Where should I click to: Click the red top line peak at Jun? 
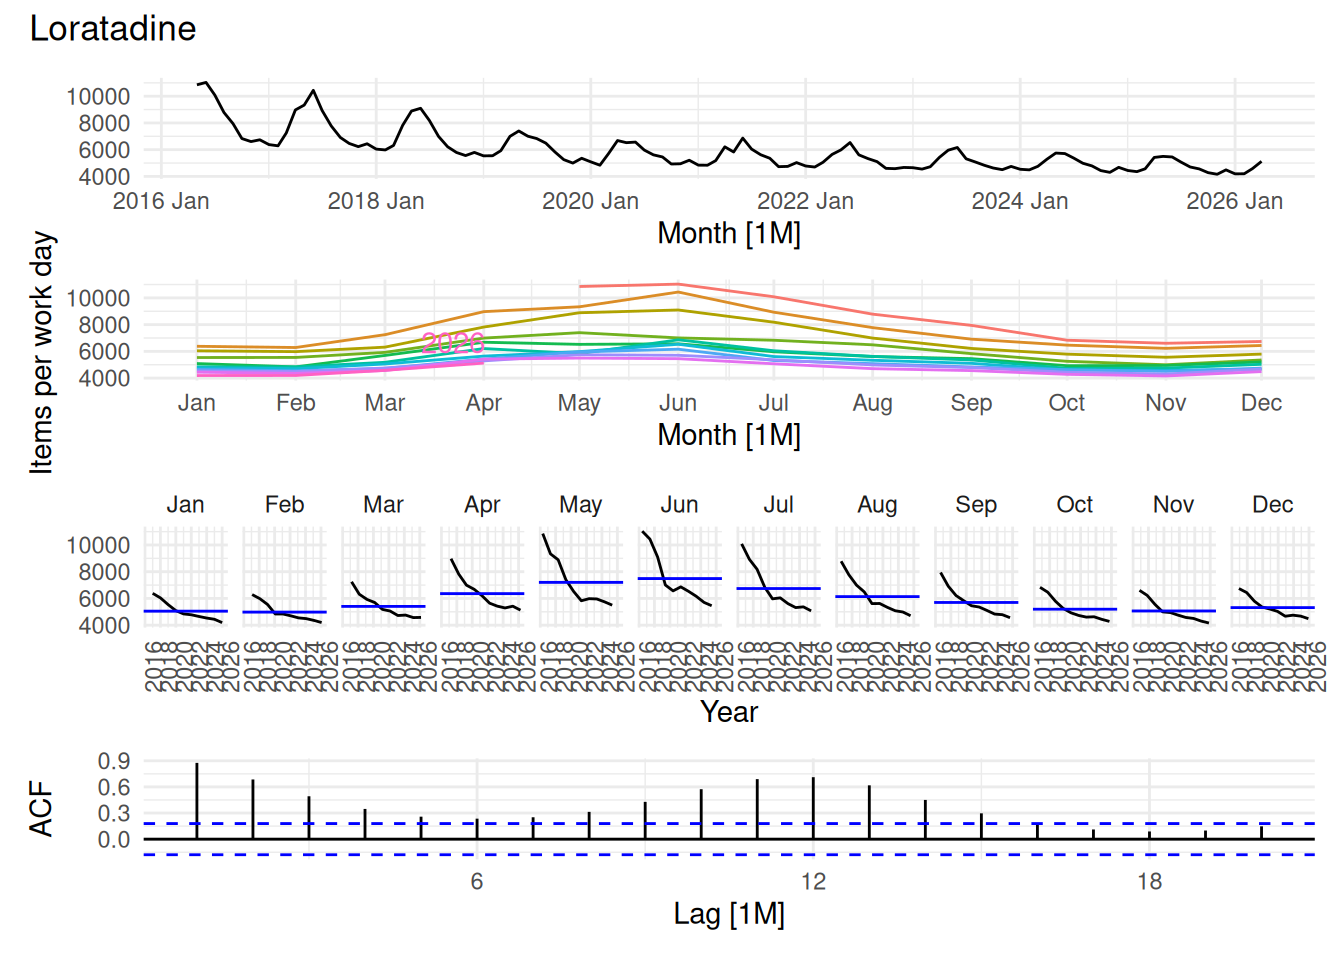click(678, 284)
